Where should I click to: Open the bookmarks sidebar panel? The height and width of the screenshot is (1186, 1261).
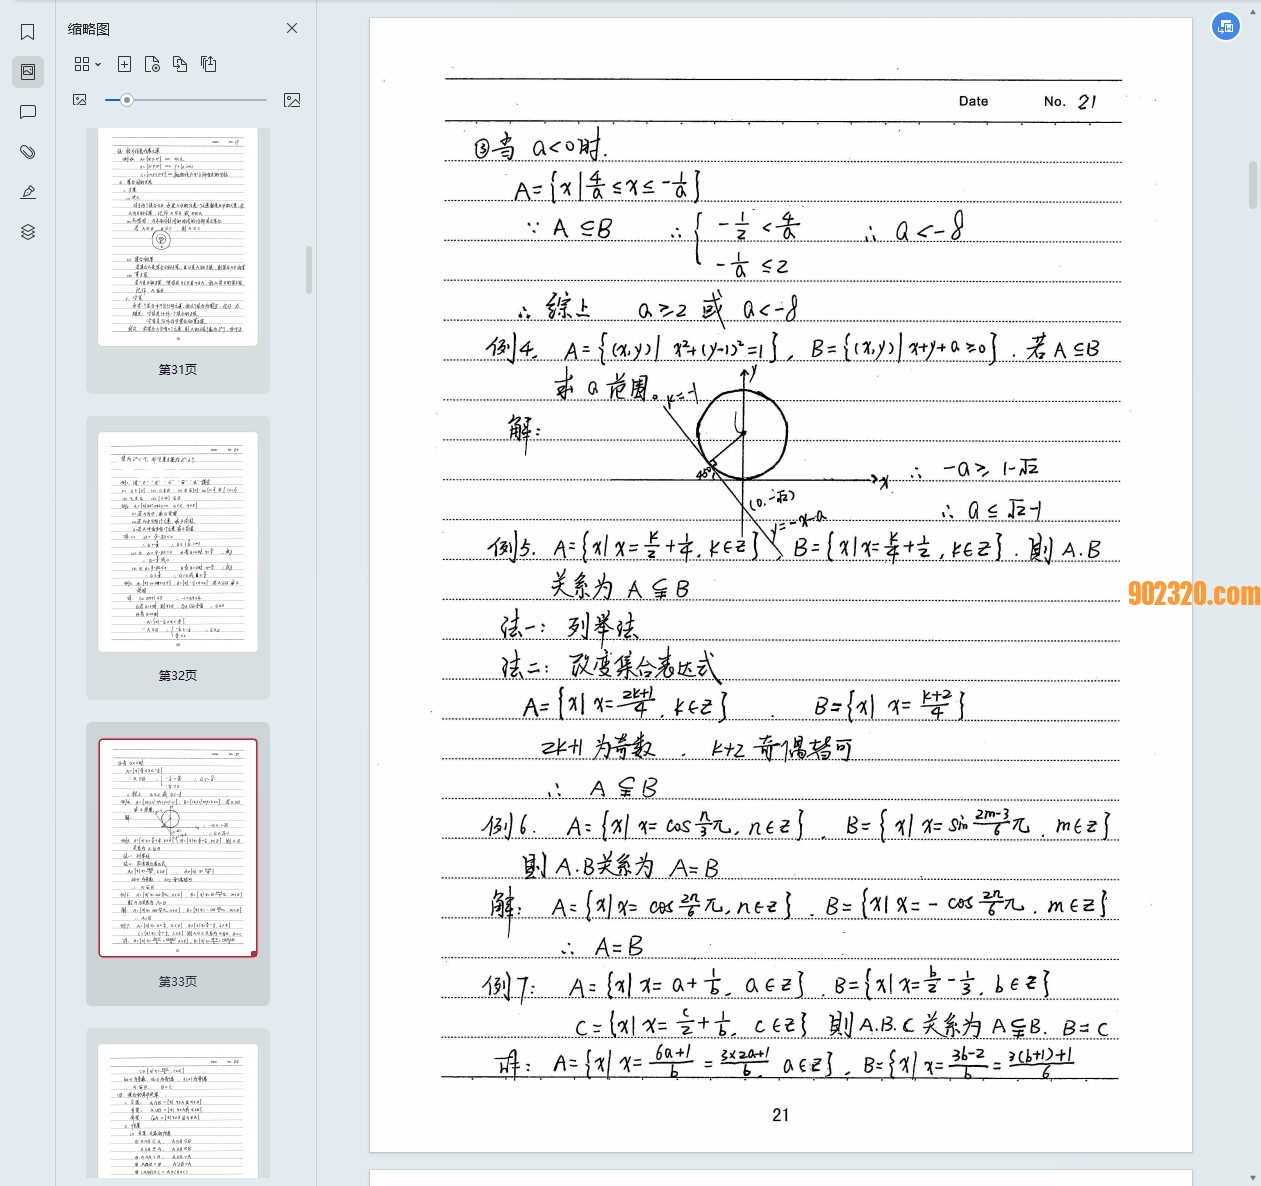tap(28, 32)
